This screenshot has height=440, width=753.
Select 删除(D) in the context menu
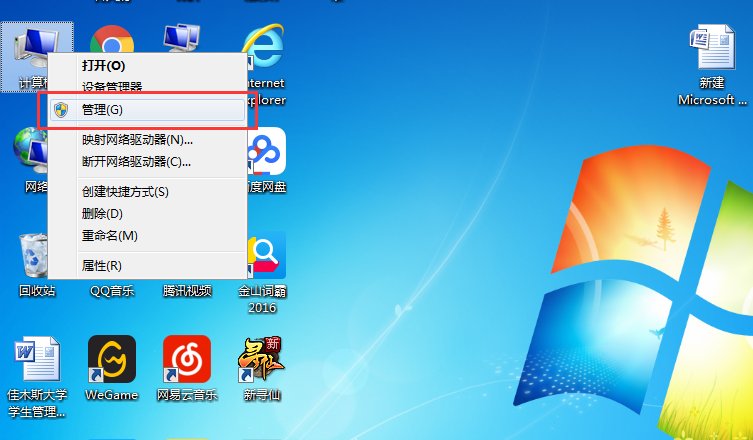click(148, 213)
